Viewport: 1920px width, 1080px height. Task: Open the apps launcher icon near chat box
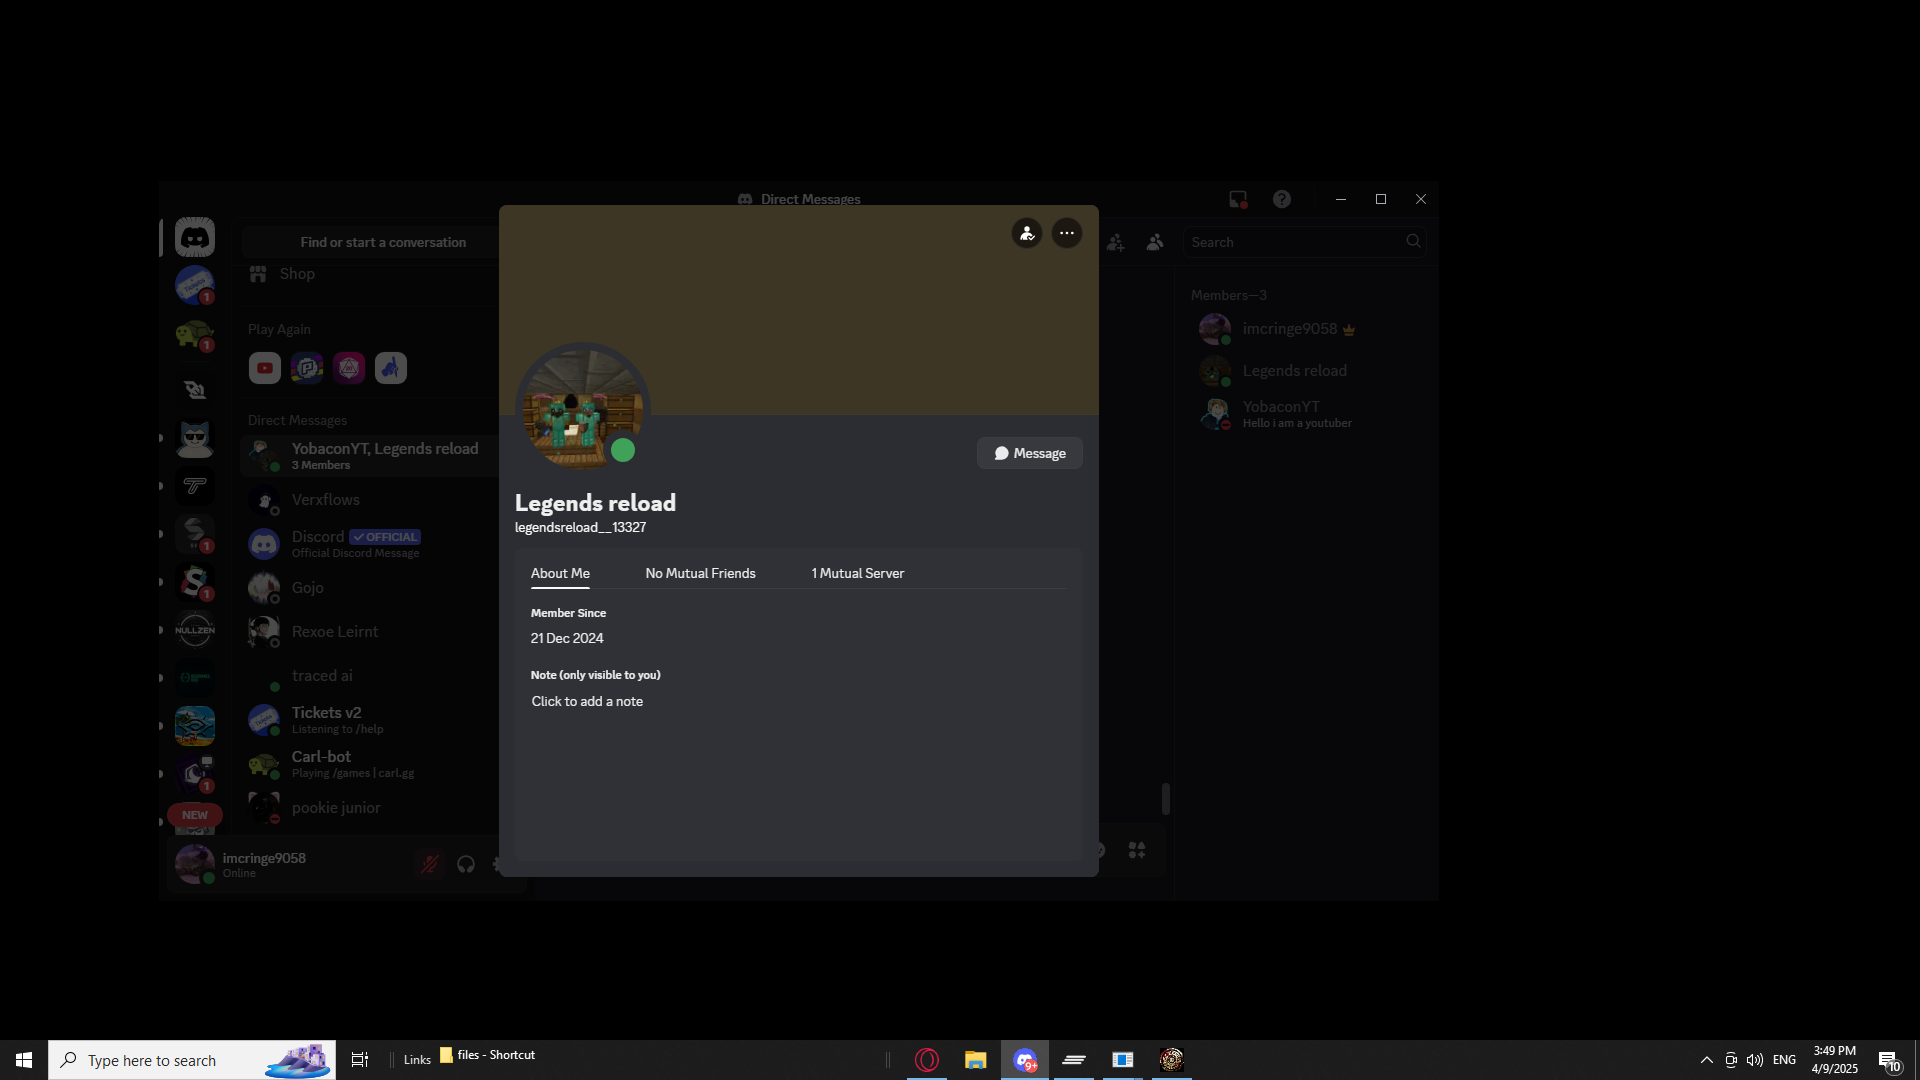1137,850
